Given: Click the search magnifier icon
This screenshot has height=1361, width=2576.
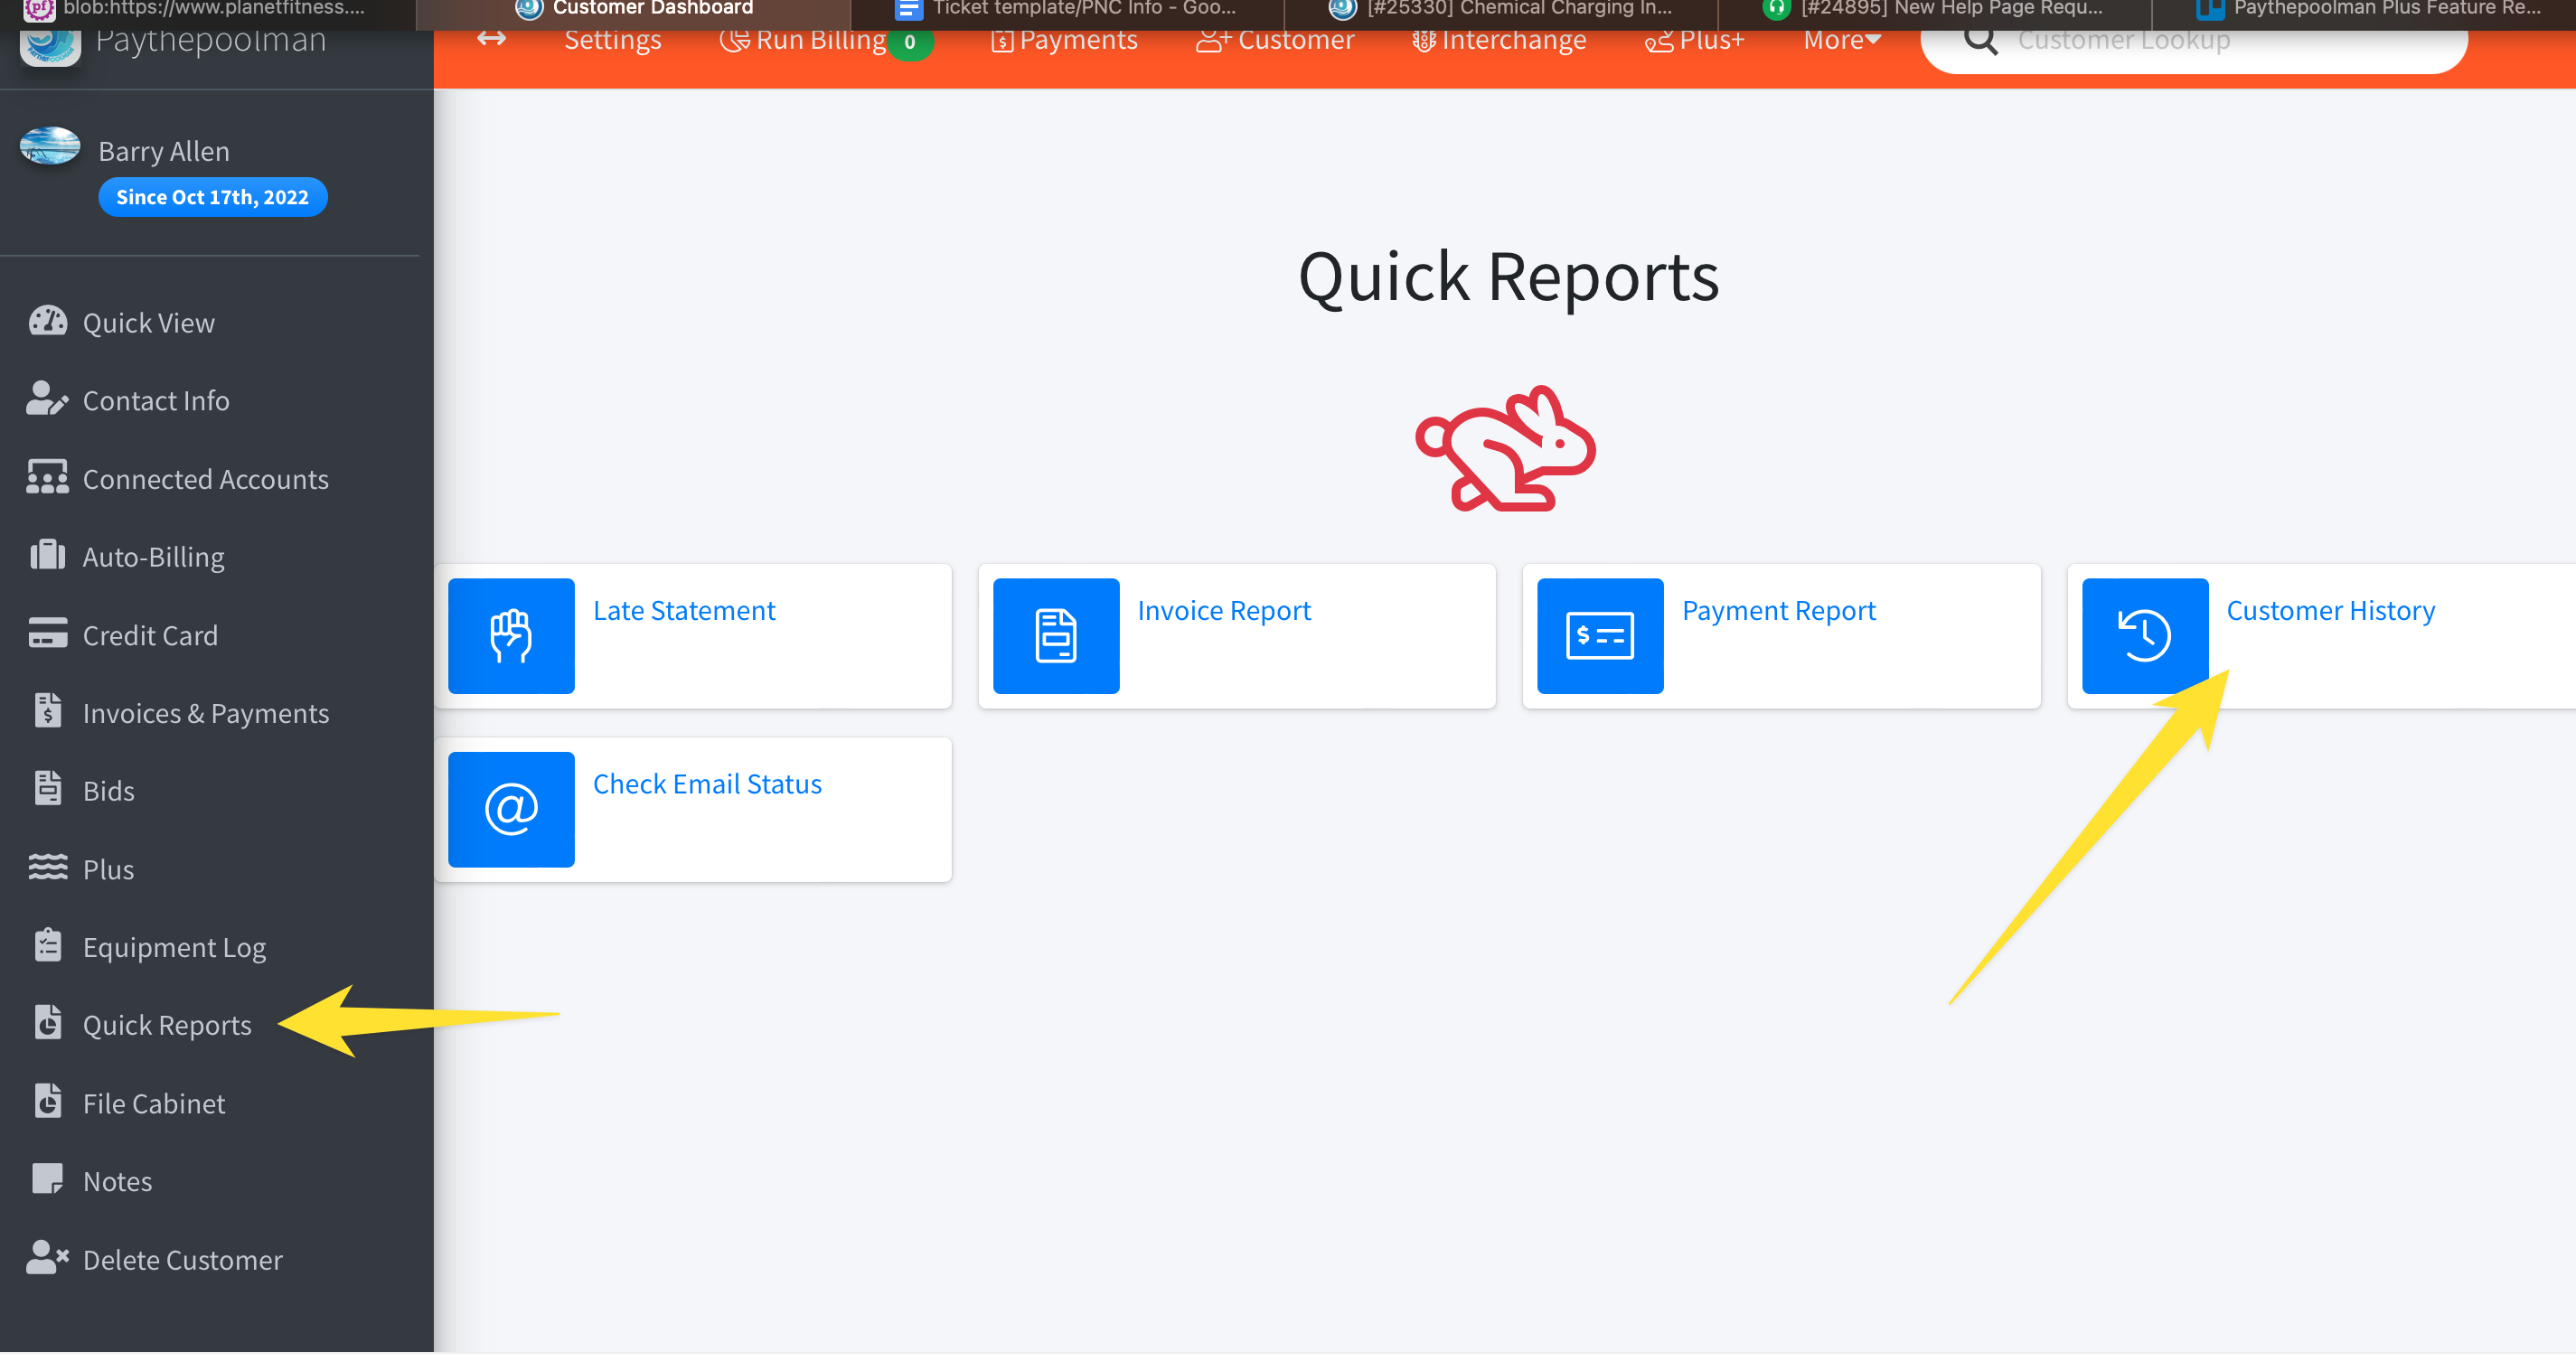Looking at the screenshot, I should point(1979,40).
